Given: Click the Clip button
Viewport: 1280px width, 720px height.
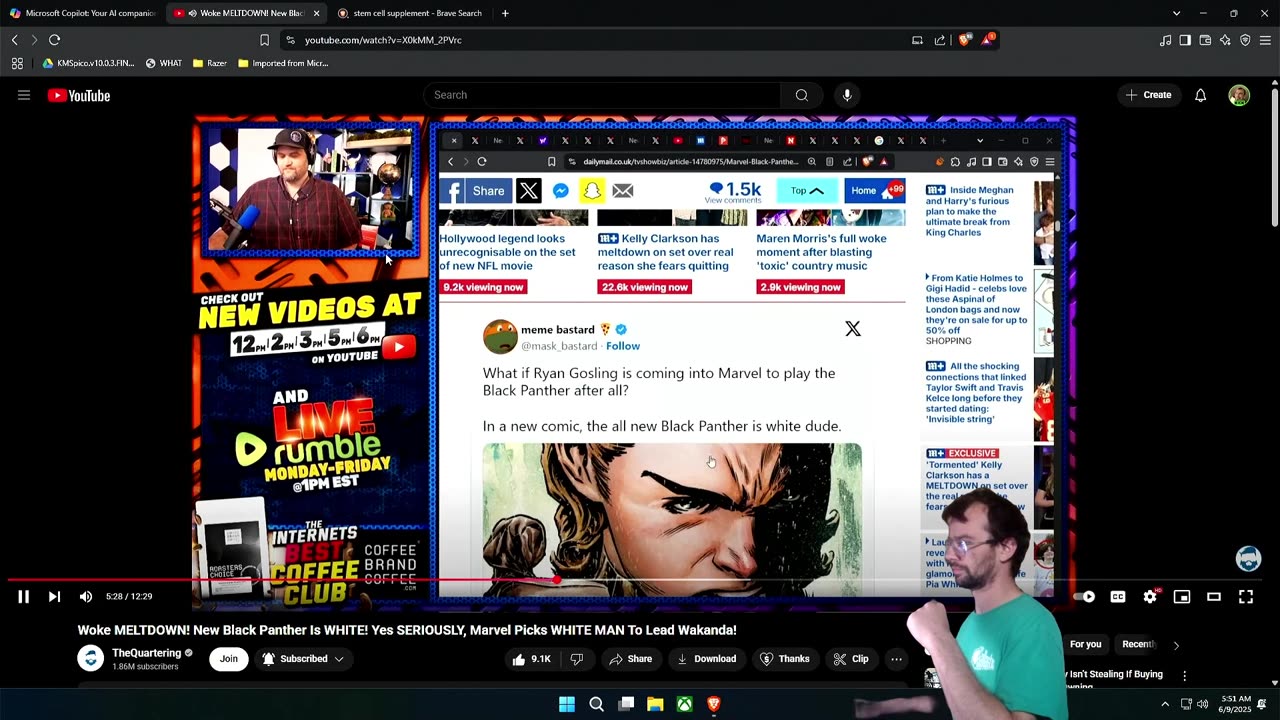Looking at the screenshot, I should point(851,659).
